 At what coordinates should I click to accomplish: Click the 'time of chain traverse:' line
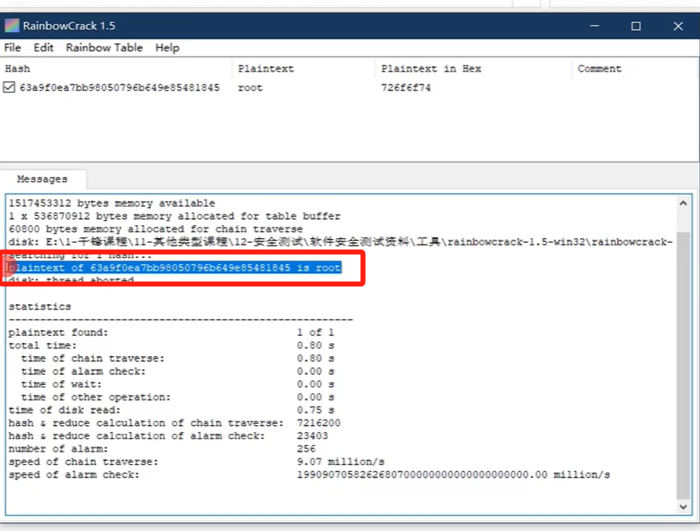point(177,359)
